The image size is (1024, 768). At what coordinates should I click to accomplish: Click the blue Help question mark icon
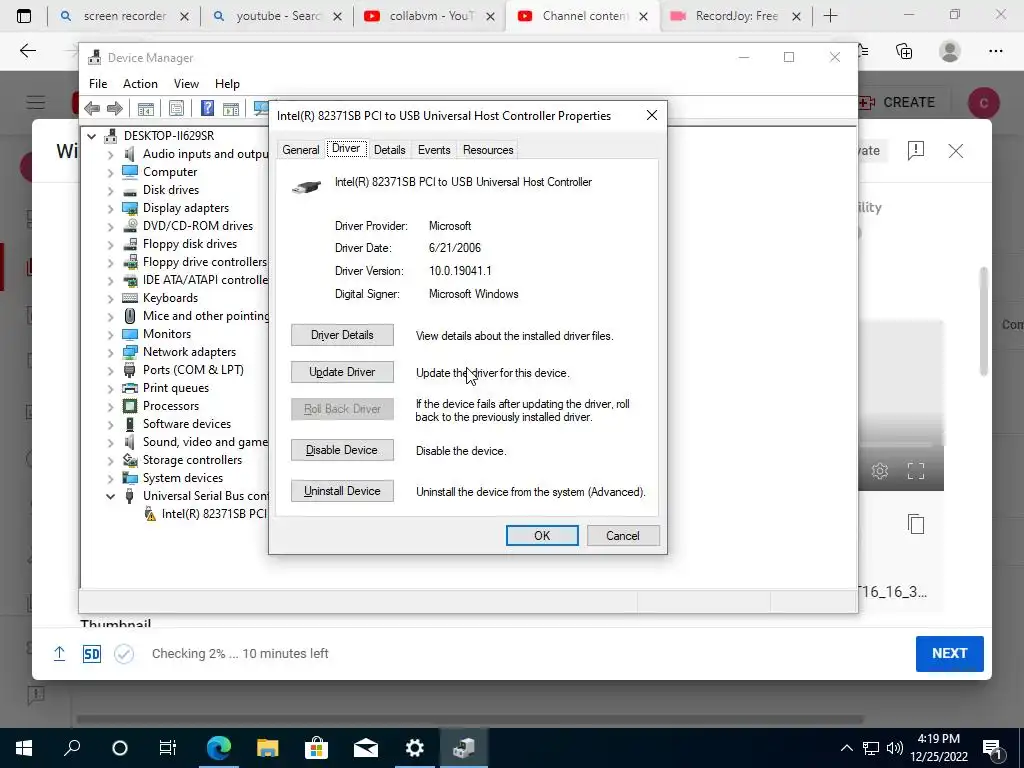pos(207,108)
